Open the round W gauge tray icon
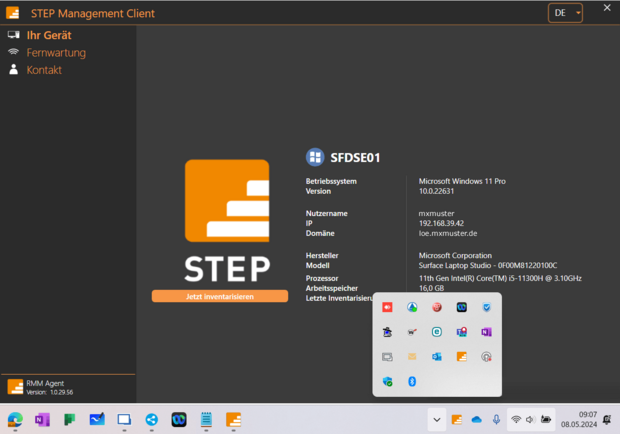Viewport: 620px width, 434px height. pyautogui.click(x=412, y=332)
